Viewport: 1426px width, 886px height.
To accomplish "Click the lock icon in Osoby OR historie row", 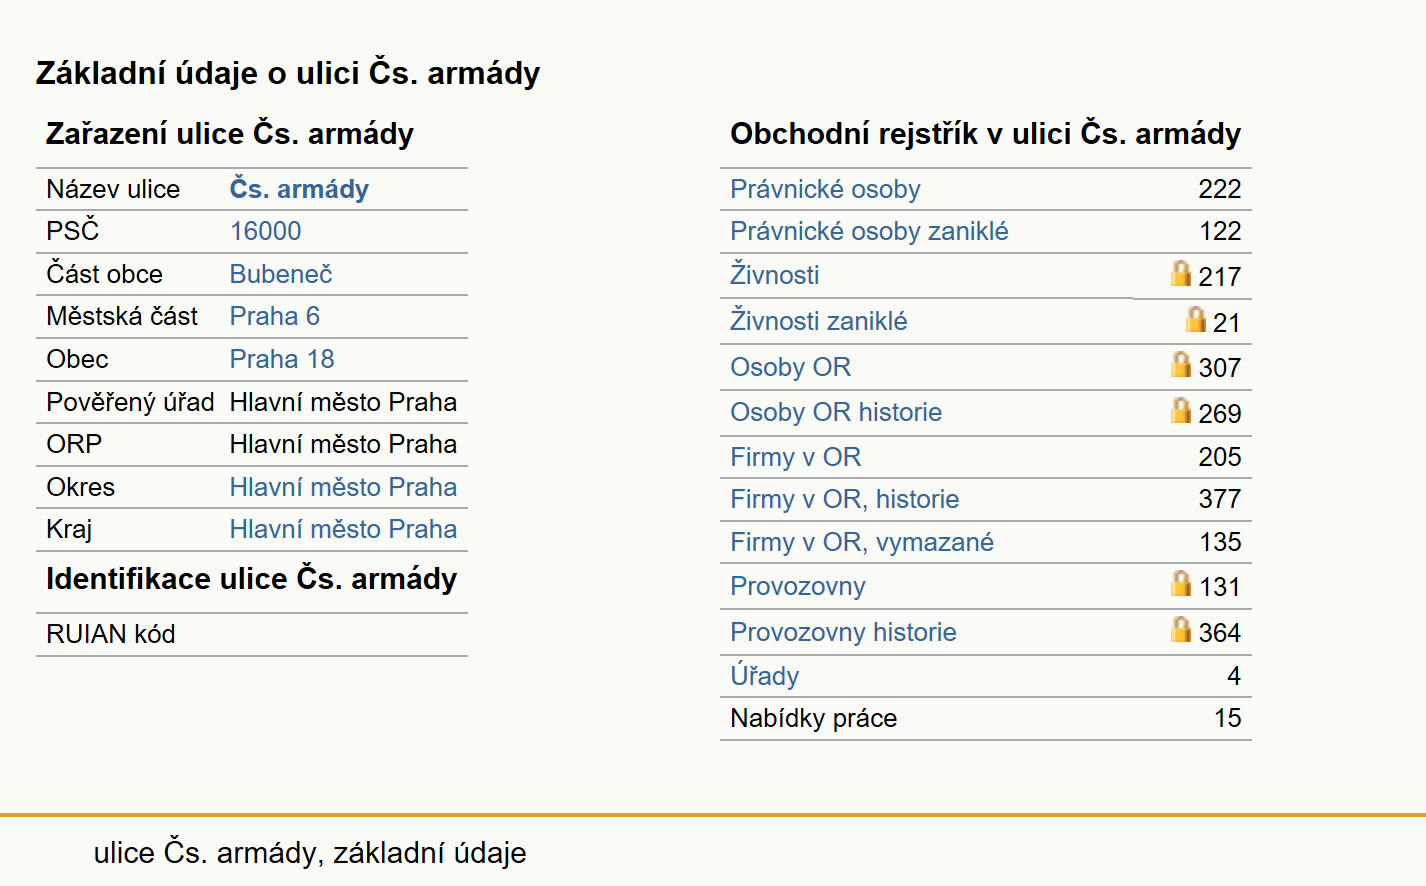I will tap(1181, 410).
